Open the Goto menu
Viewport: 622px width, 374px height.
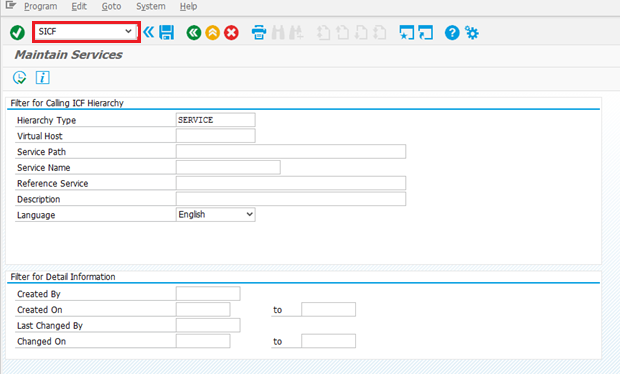[x=111, y=6]
